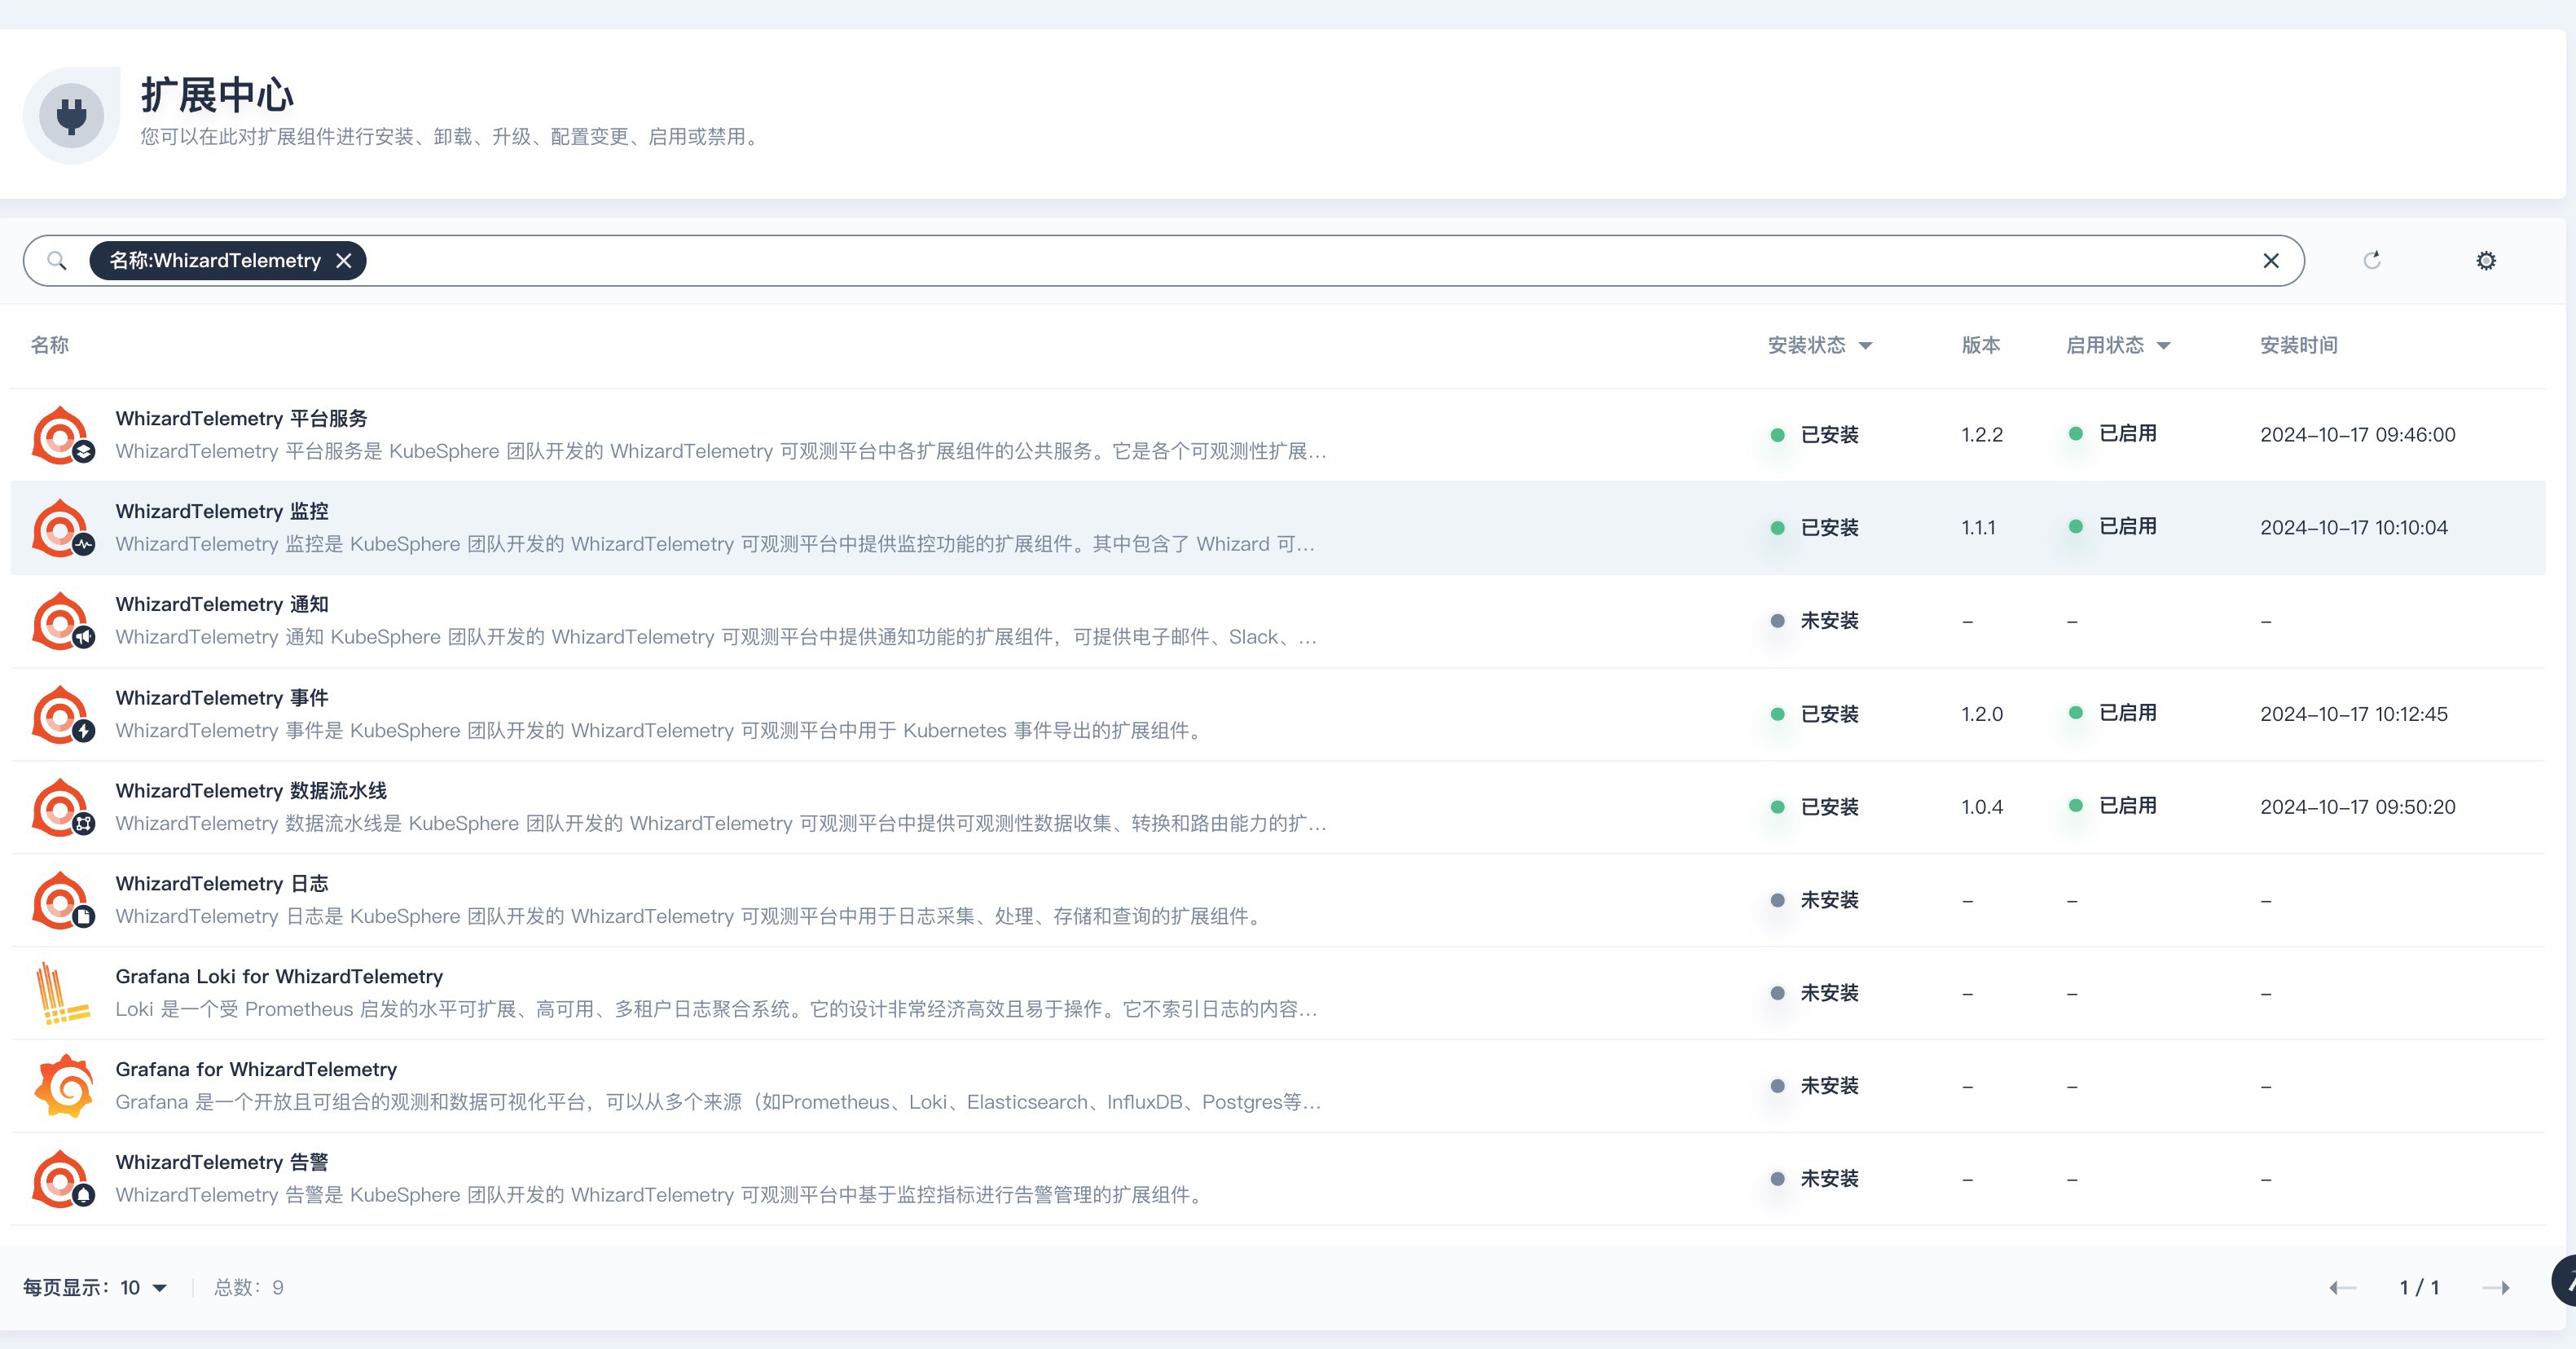Open WhizardTelemetry 平台服务 title link
Screen dimensions: 2576x1349
point(241,419)
